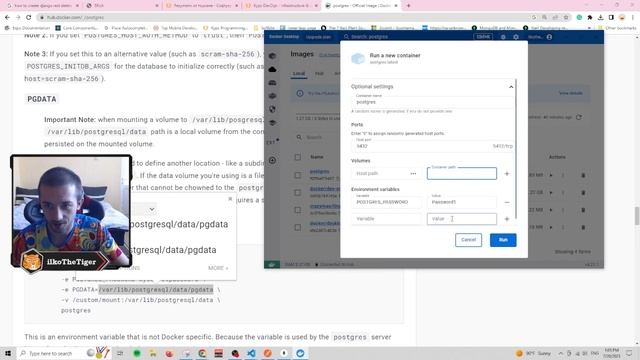640x360 pixels.
Task: Open Chrome downloads icon
Action: click(x=600, y=17)
